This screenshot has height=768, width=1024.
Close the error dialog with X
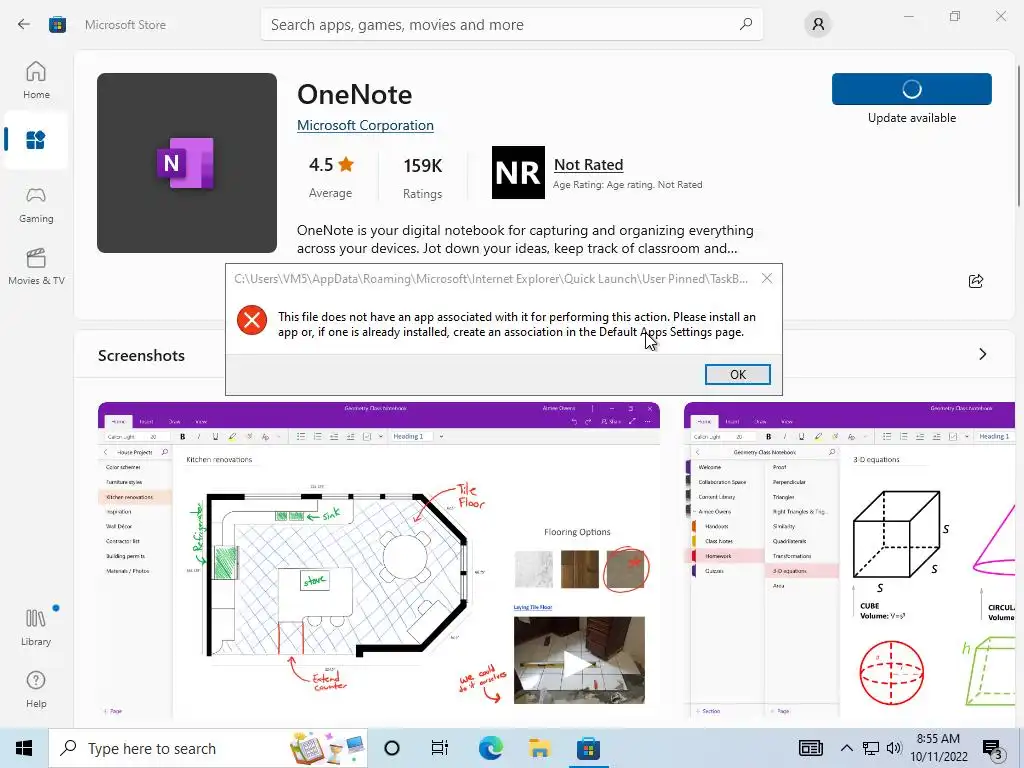pyautogui.click(x=767, y=279)
